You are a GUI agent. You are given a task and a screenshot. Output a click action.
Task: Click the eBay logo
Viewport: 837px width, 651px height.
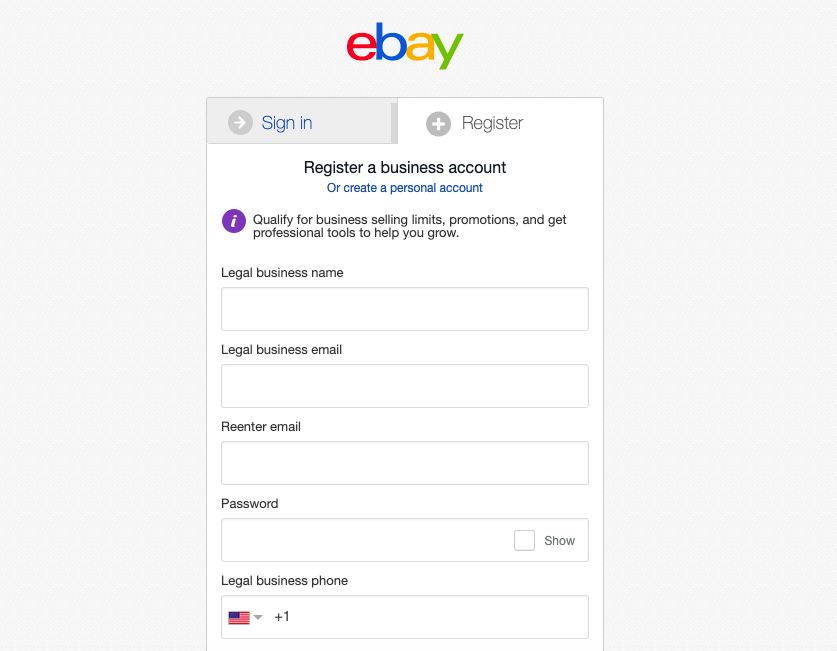pyautogui.click(x=405, y=47)
